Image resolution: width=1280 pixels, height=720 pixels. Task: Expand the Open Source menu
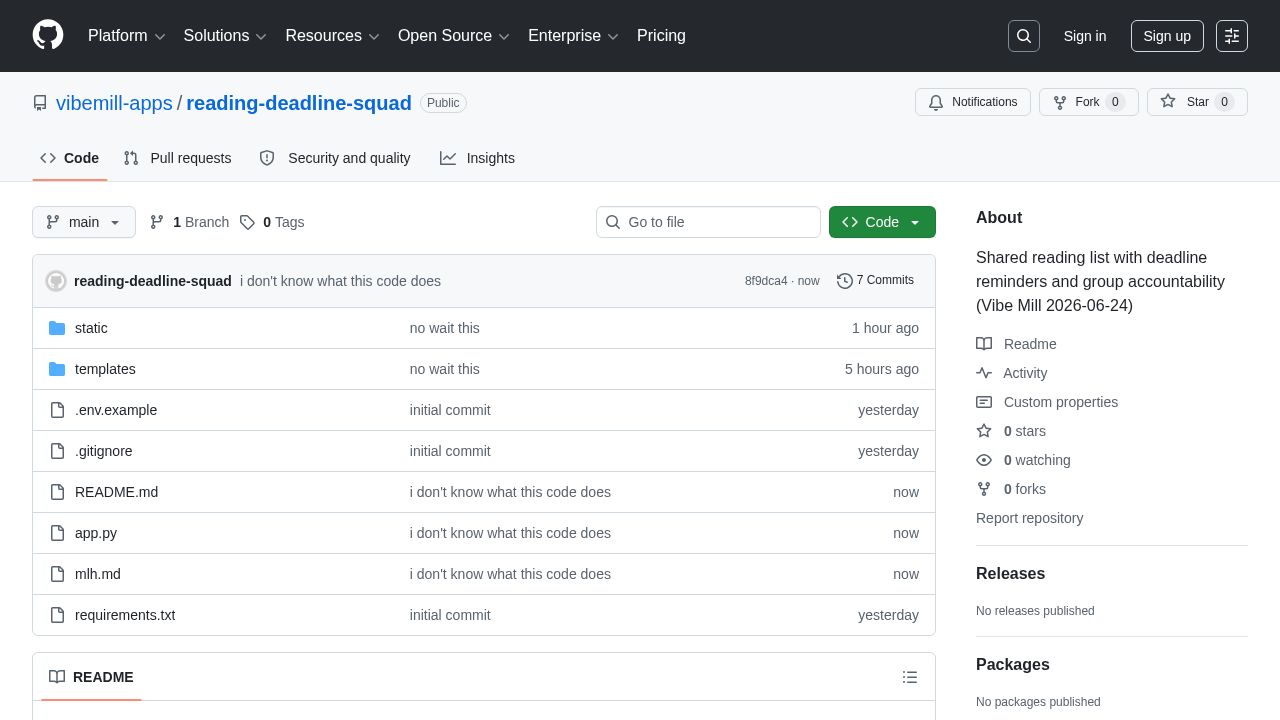pos(454,36)
